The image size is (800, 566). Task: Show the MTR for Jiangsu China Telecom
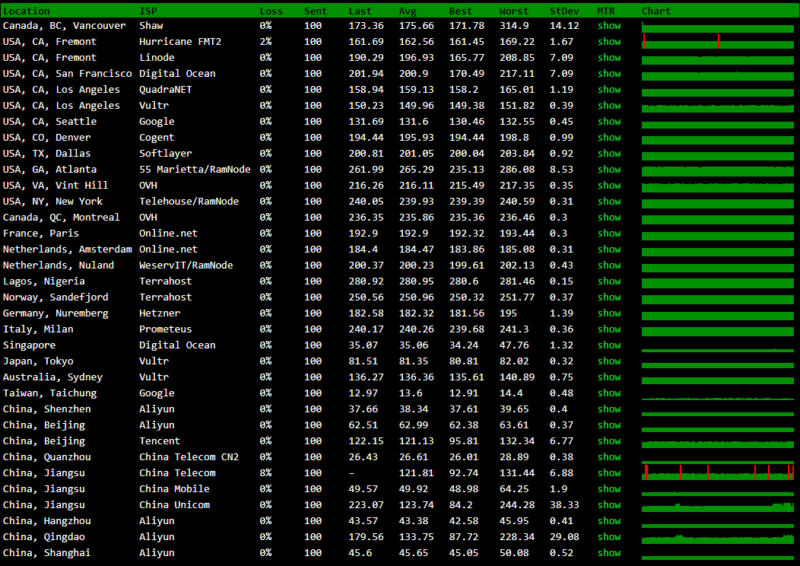pyautogui.click(x=609, y=473)
